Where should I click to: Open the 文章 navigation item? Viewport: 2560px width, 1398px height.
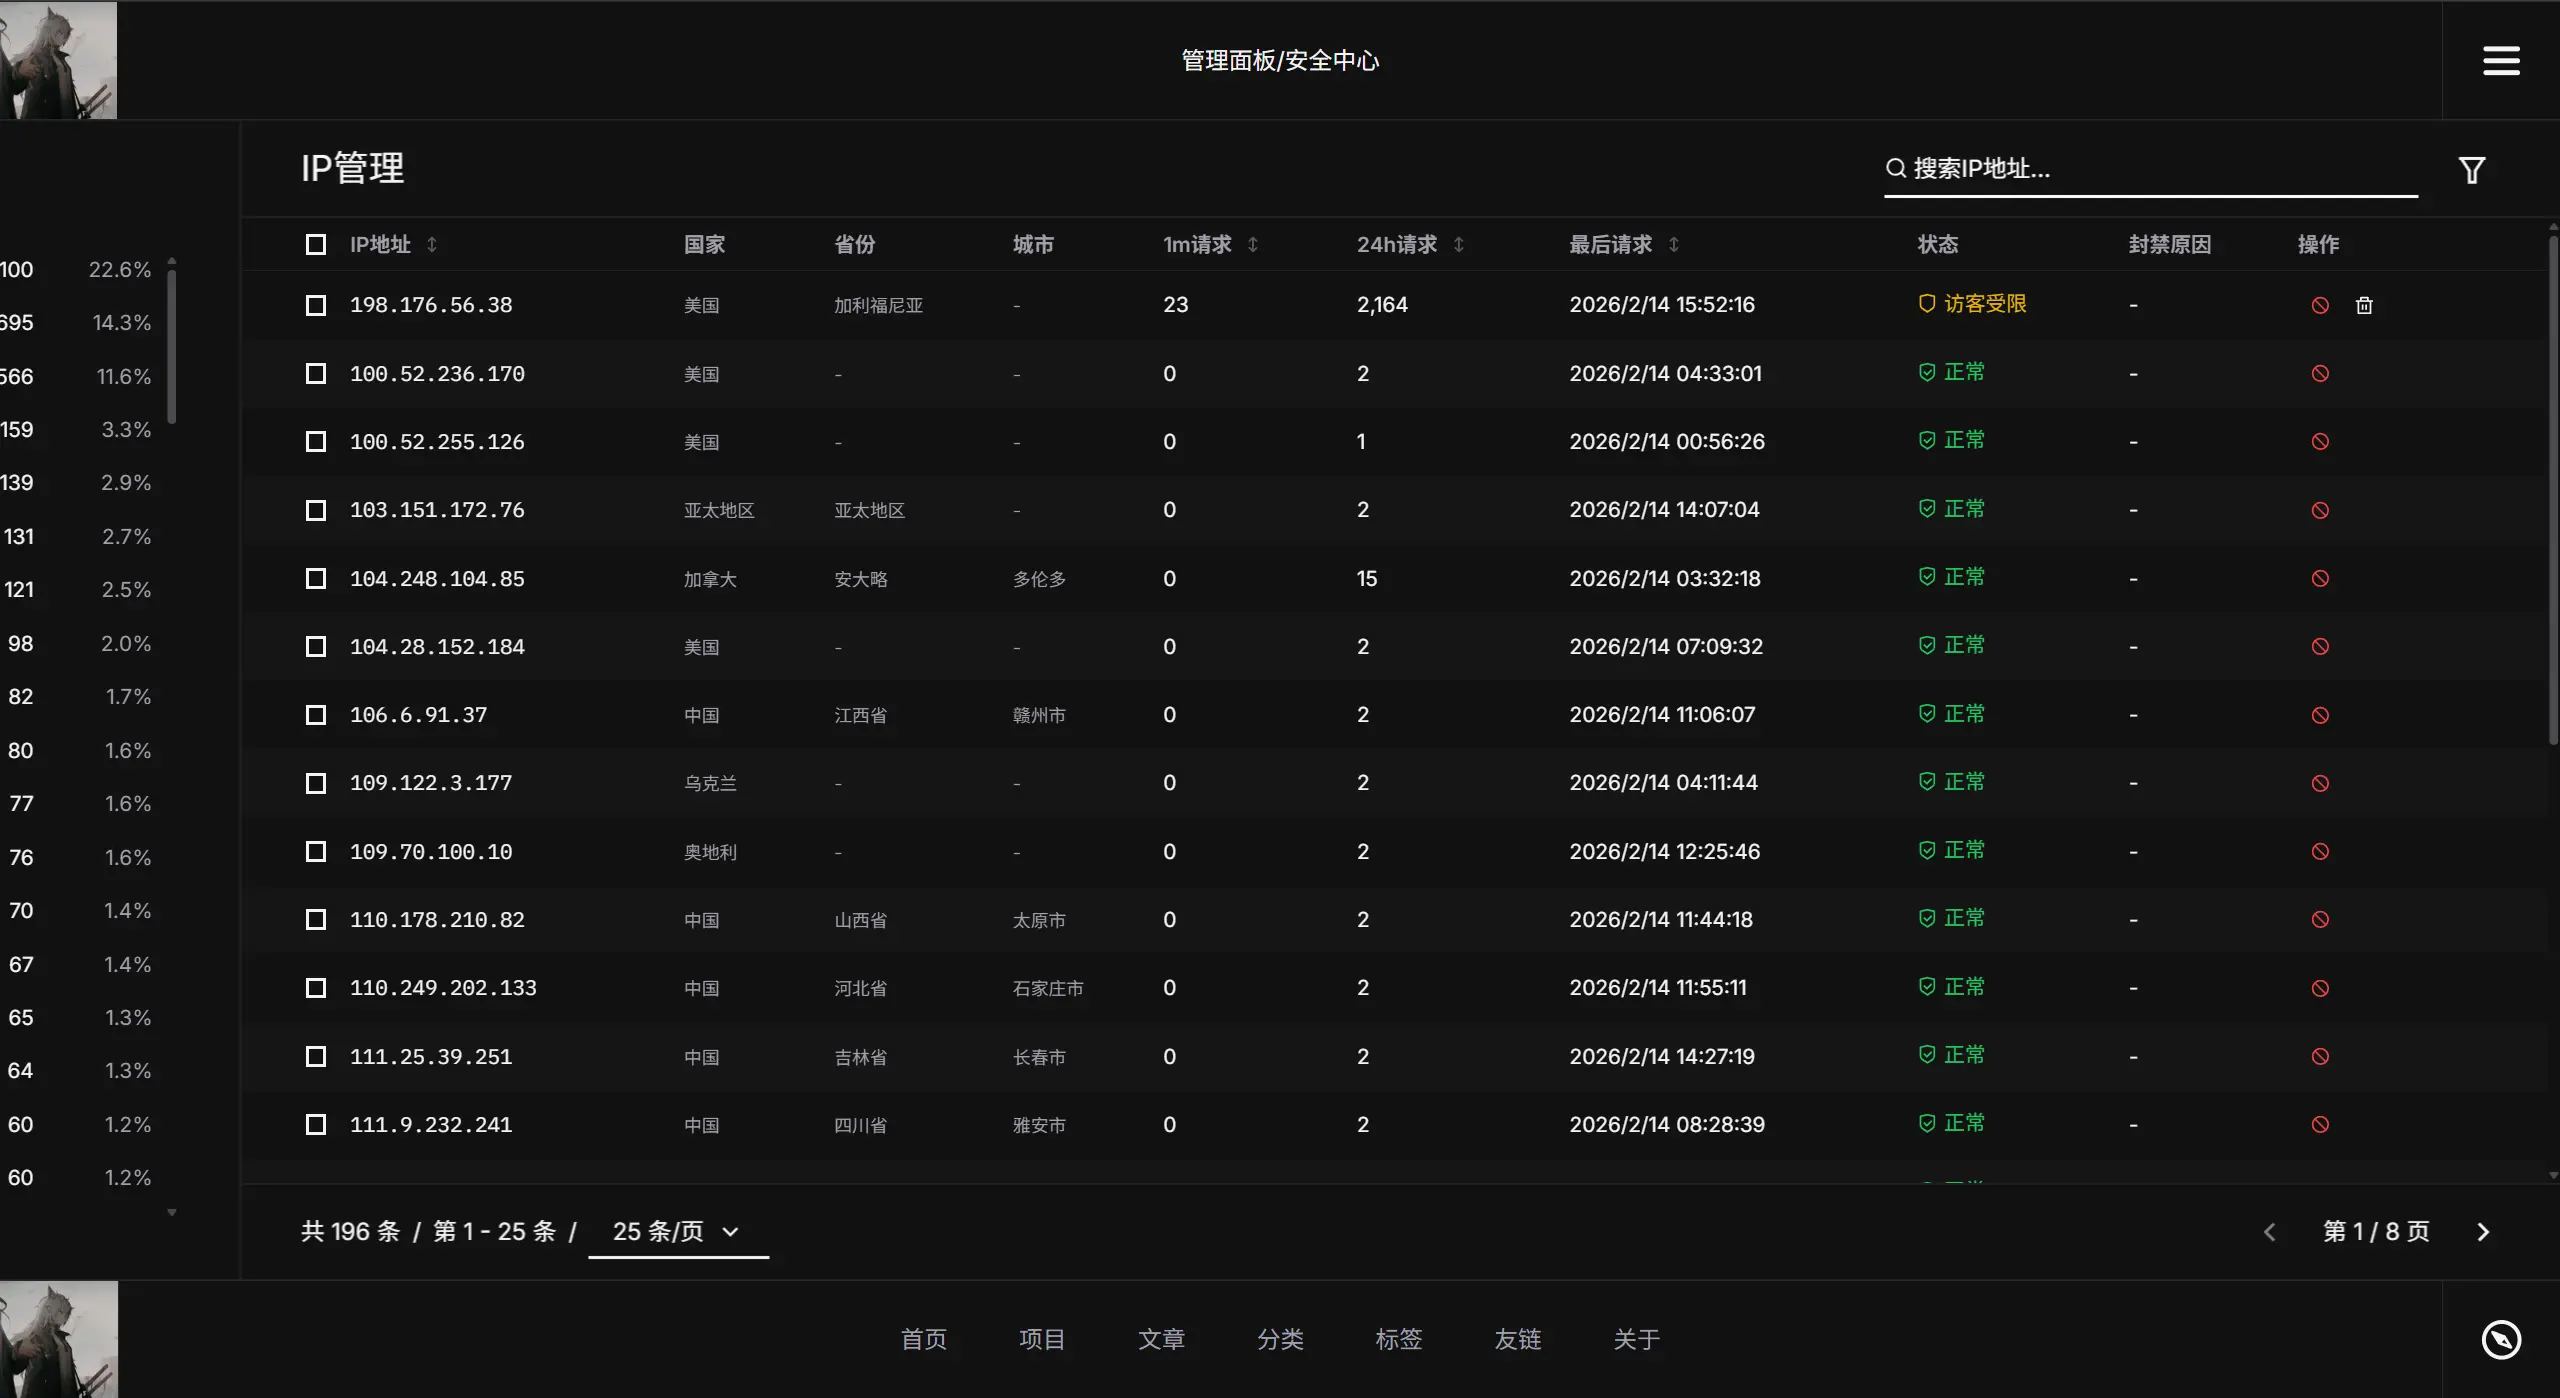tap(1161, 1339)
